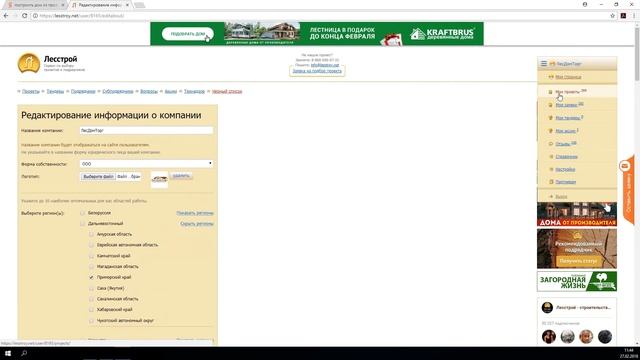Open the Форма собственности dropdown
This screenshot has height=360, width=640.
click(x=146, y=164)
